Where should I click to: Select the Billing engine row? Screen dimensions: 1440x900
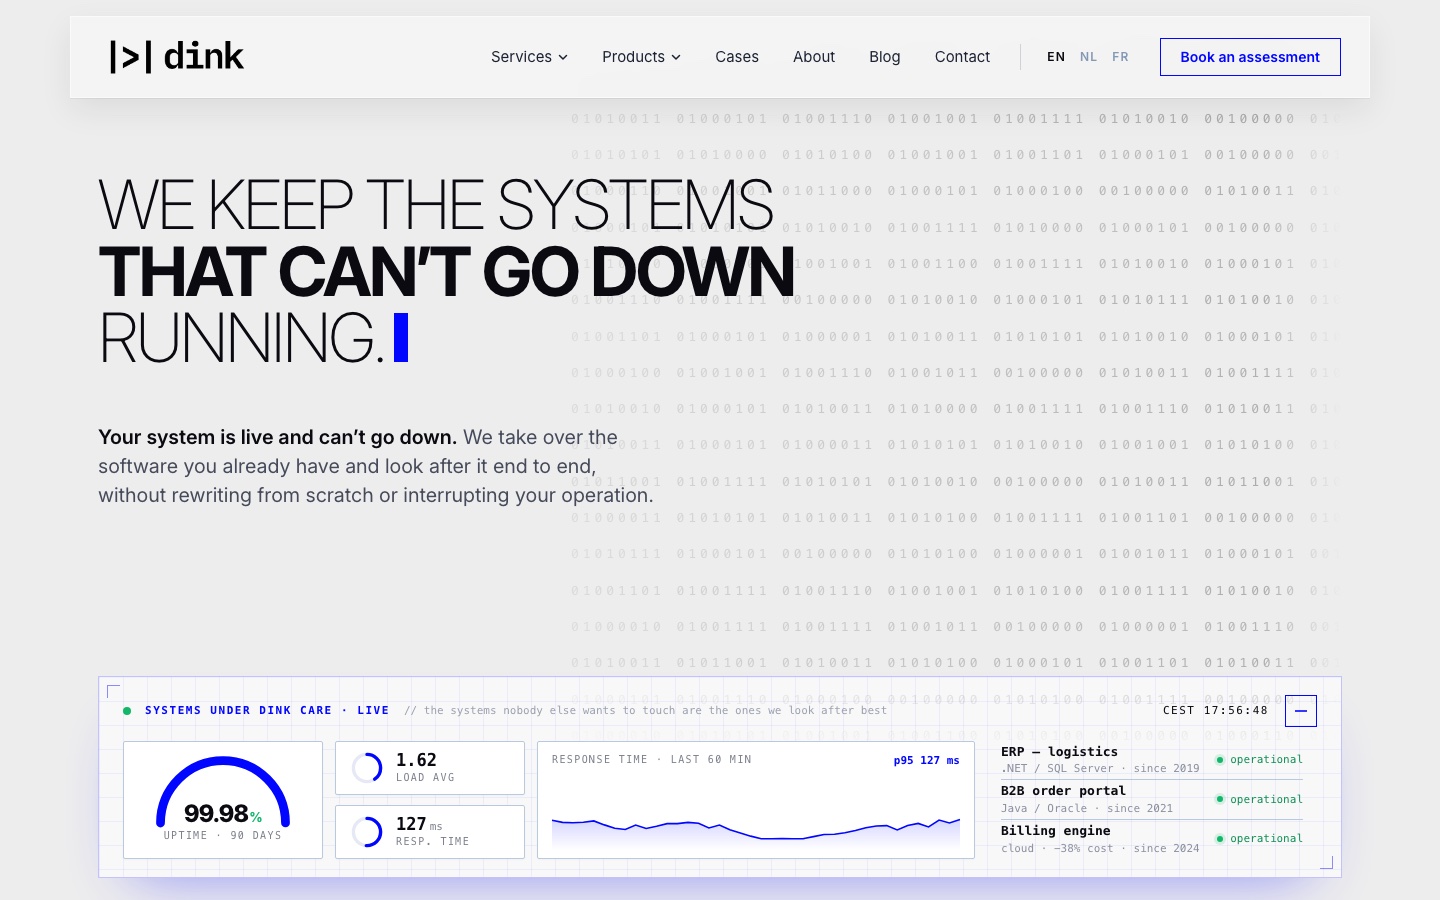[x=1152, y=839]
